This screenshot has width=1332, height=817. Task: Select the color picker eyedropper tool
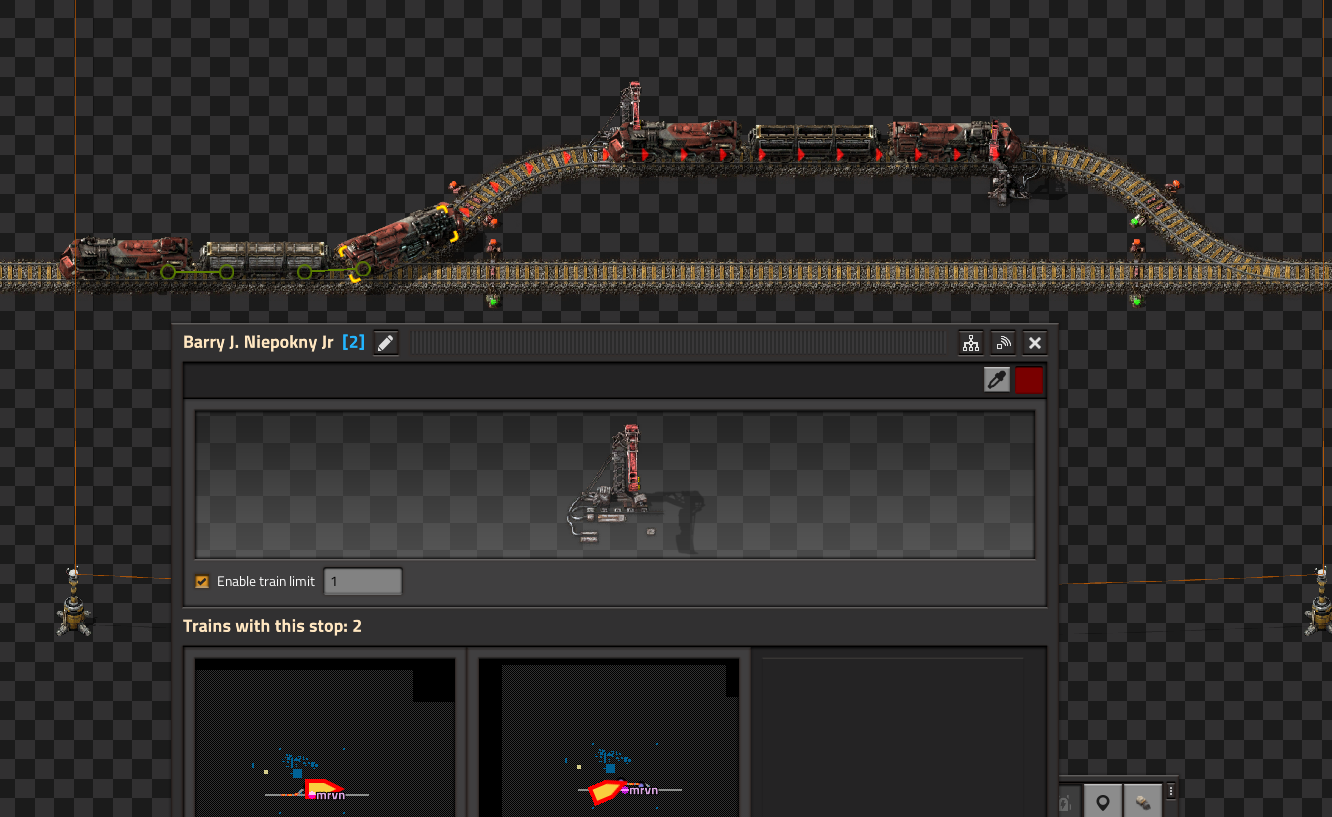point(997,380)
